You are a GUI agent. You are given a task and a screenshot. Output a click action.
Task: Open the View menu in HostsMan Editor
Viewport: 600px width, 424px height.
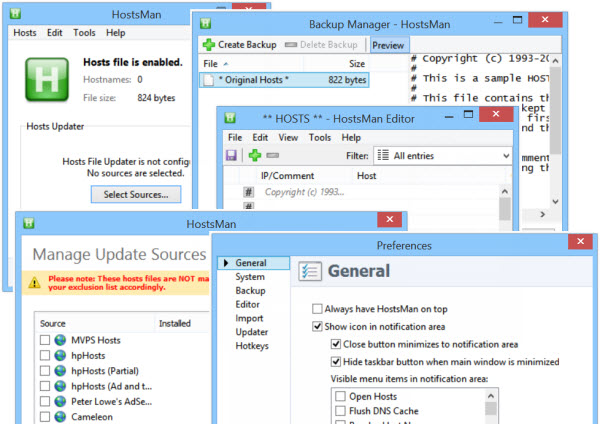288,137
